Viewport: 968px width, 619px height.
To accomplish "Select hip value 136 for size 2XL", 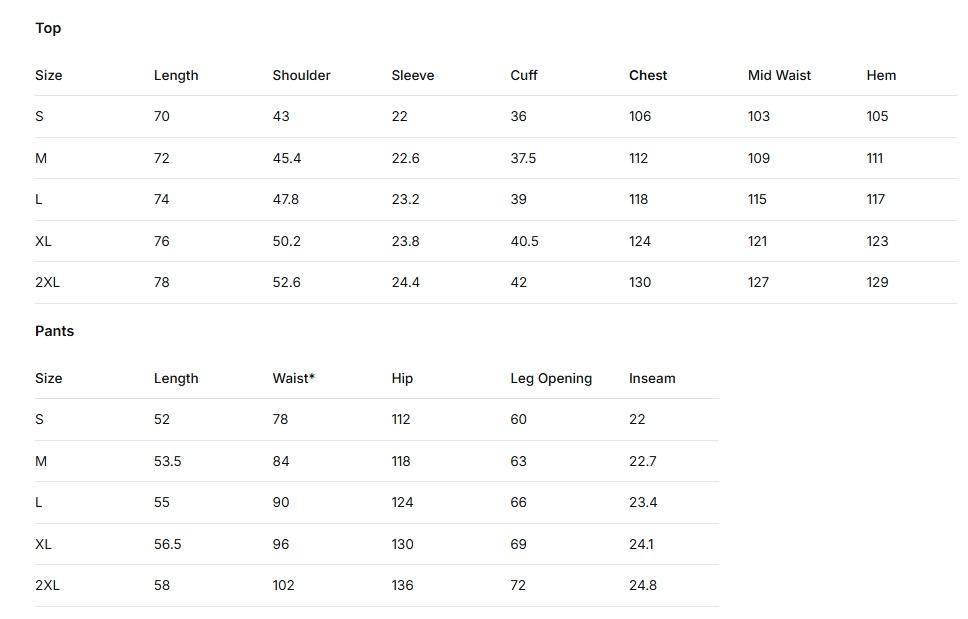I will pos(402,585).
